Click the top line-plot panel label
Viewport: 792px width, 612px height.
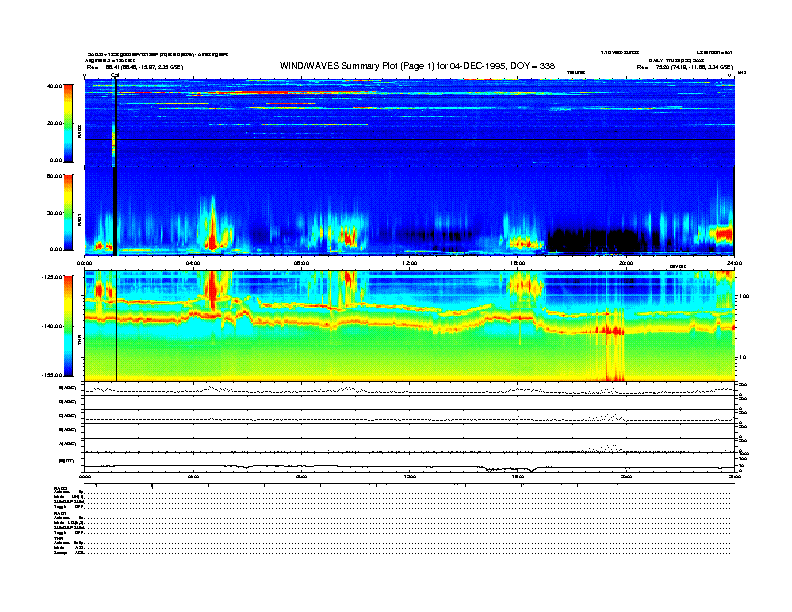[67, 388]
